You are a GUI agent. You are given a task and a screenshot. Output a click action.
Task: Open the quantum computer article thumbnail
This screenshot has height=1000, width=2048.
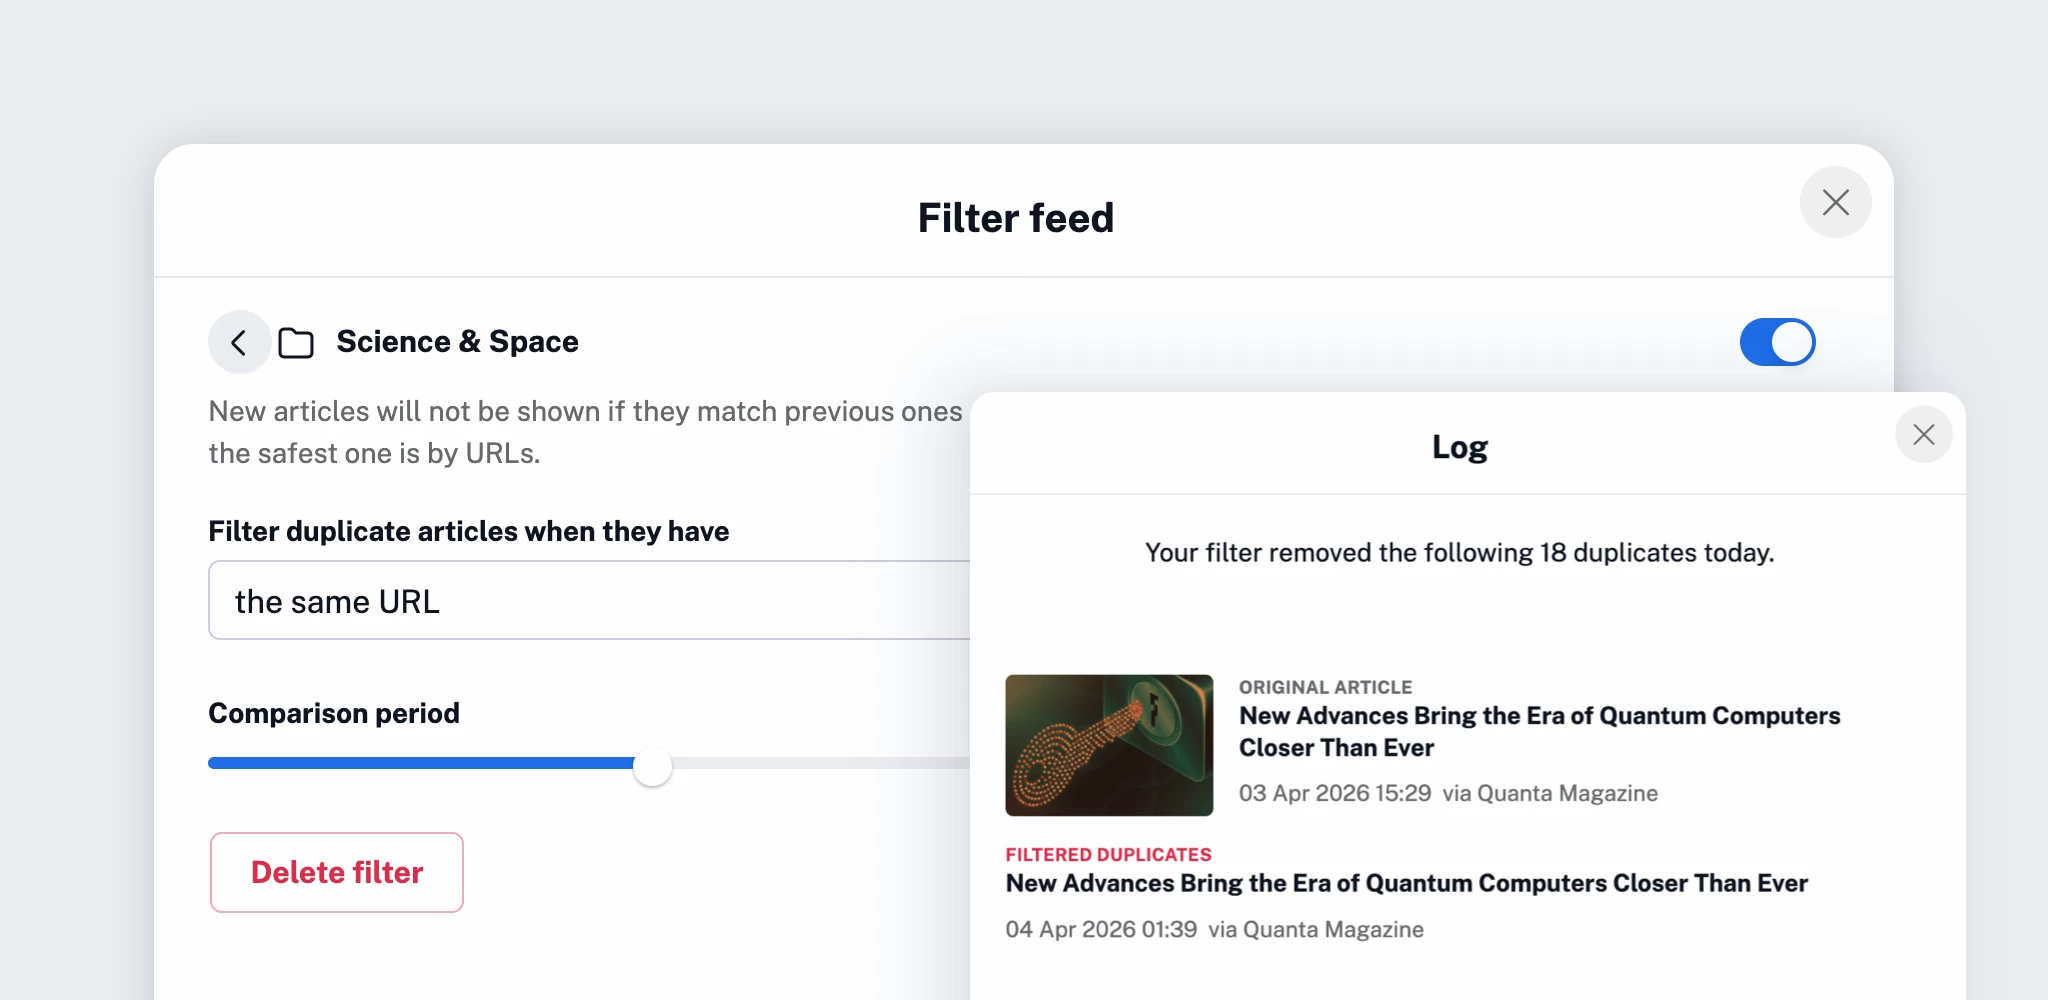(1109, 745)
